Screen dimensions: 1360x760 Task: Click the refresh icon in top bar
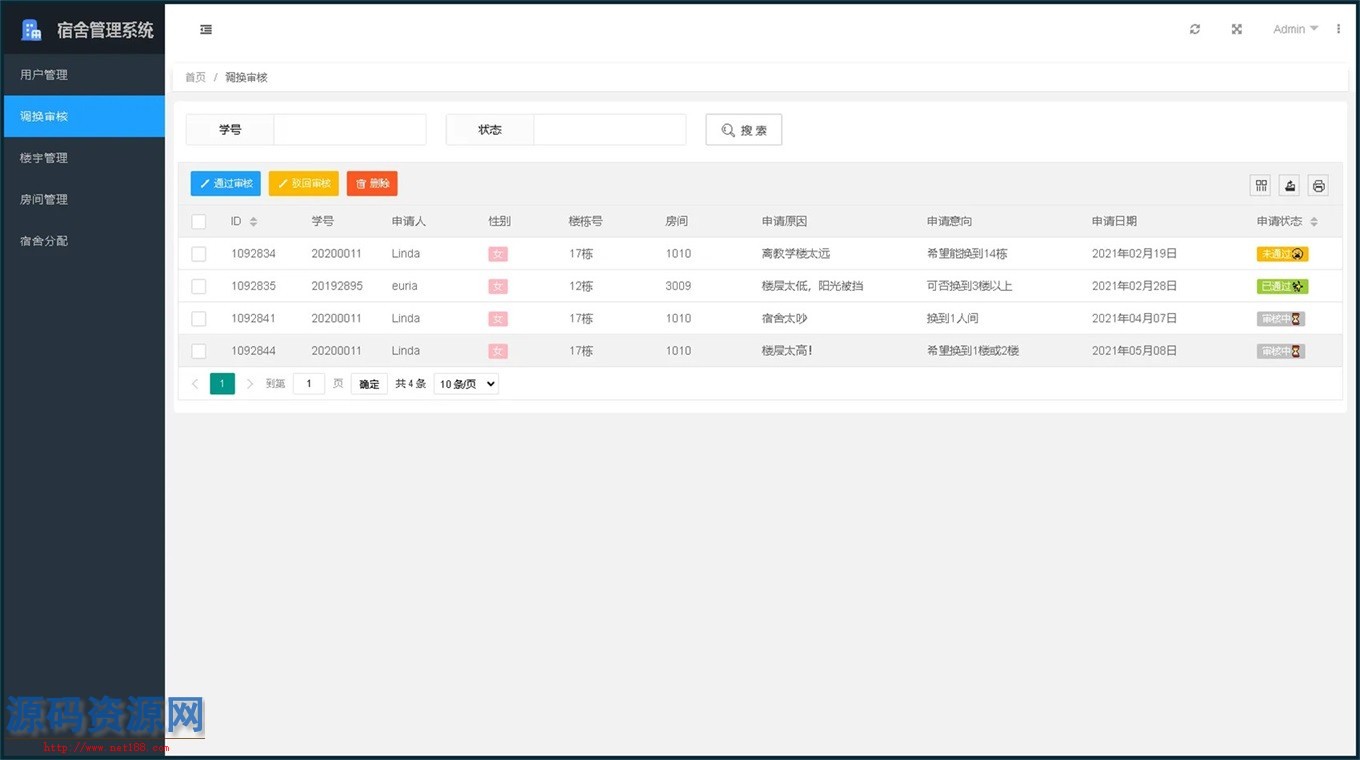1195,30
